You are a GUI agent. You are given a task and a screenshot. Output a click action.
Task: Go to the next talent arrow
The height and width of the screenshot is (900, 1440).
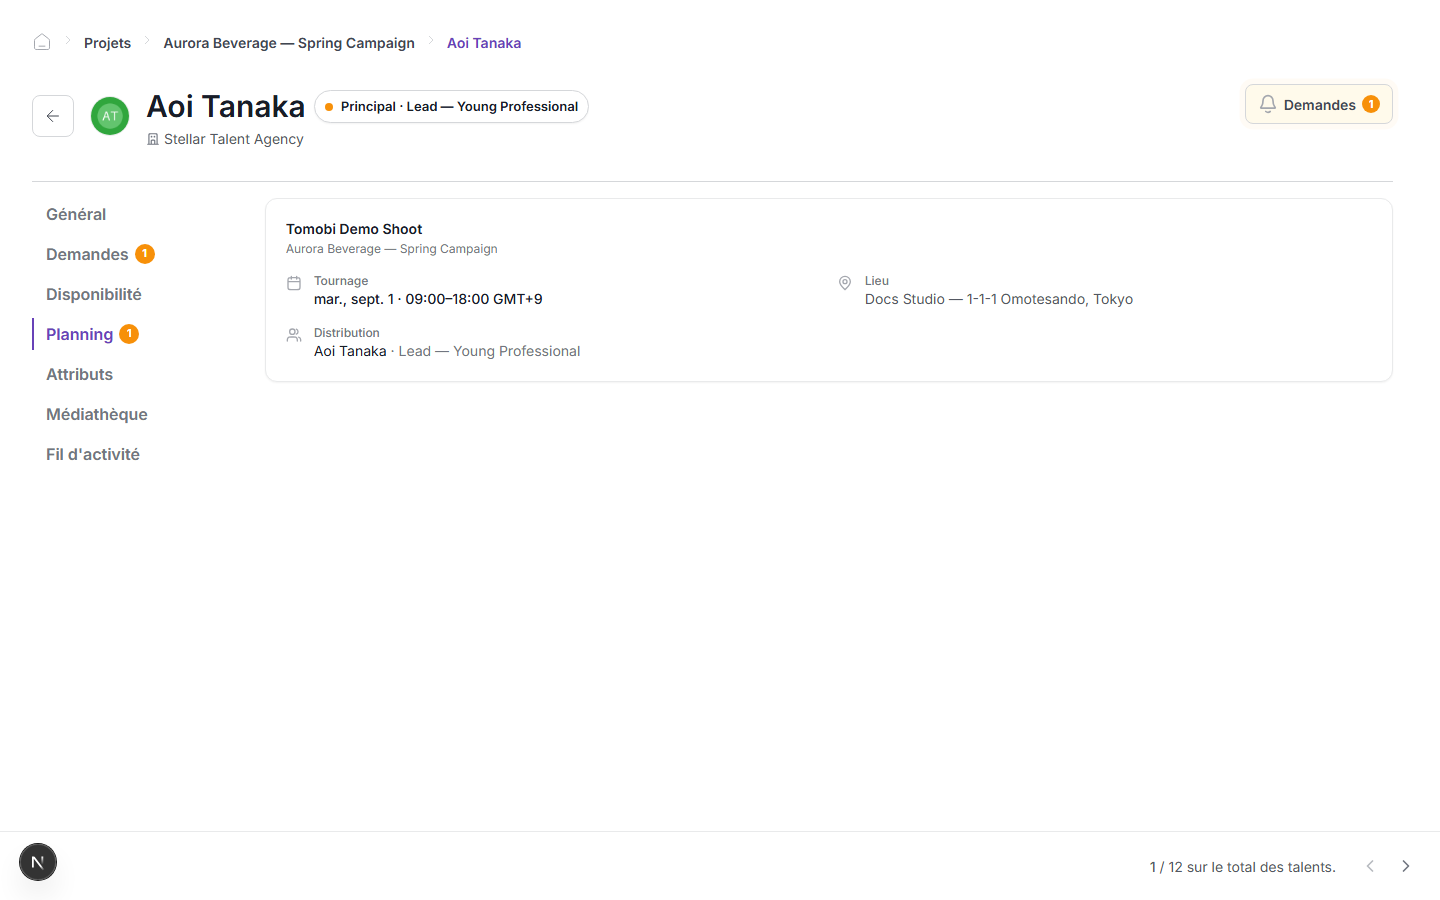(1405, 866)
